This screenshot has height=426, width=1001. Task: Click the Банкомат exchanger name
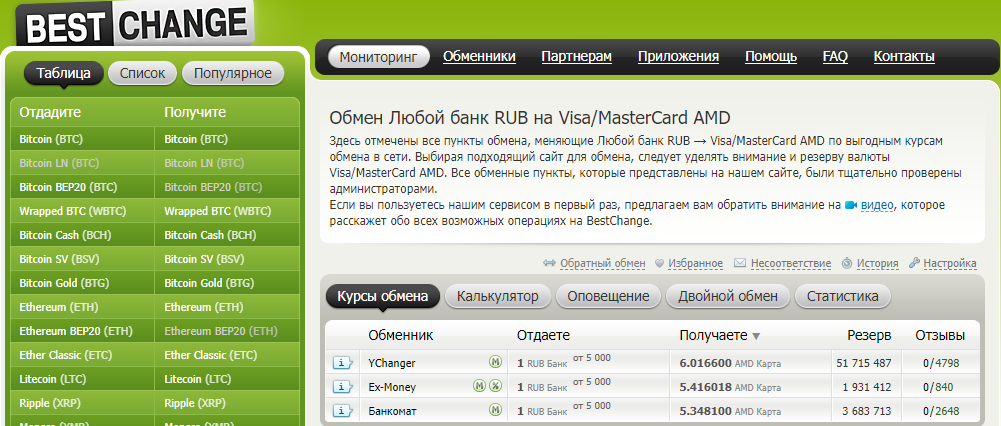coord(393,411)
